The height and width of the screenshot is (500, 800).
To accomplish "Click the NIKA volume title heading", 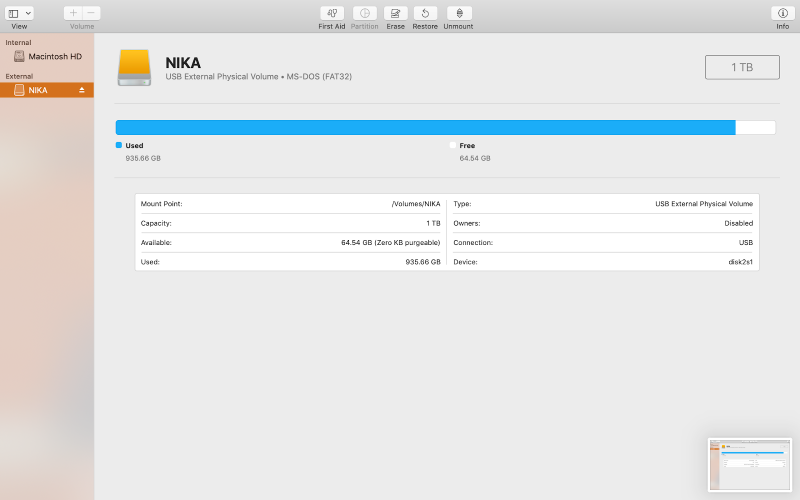I will [x=183, y=63].
